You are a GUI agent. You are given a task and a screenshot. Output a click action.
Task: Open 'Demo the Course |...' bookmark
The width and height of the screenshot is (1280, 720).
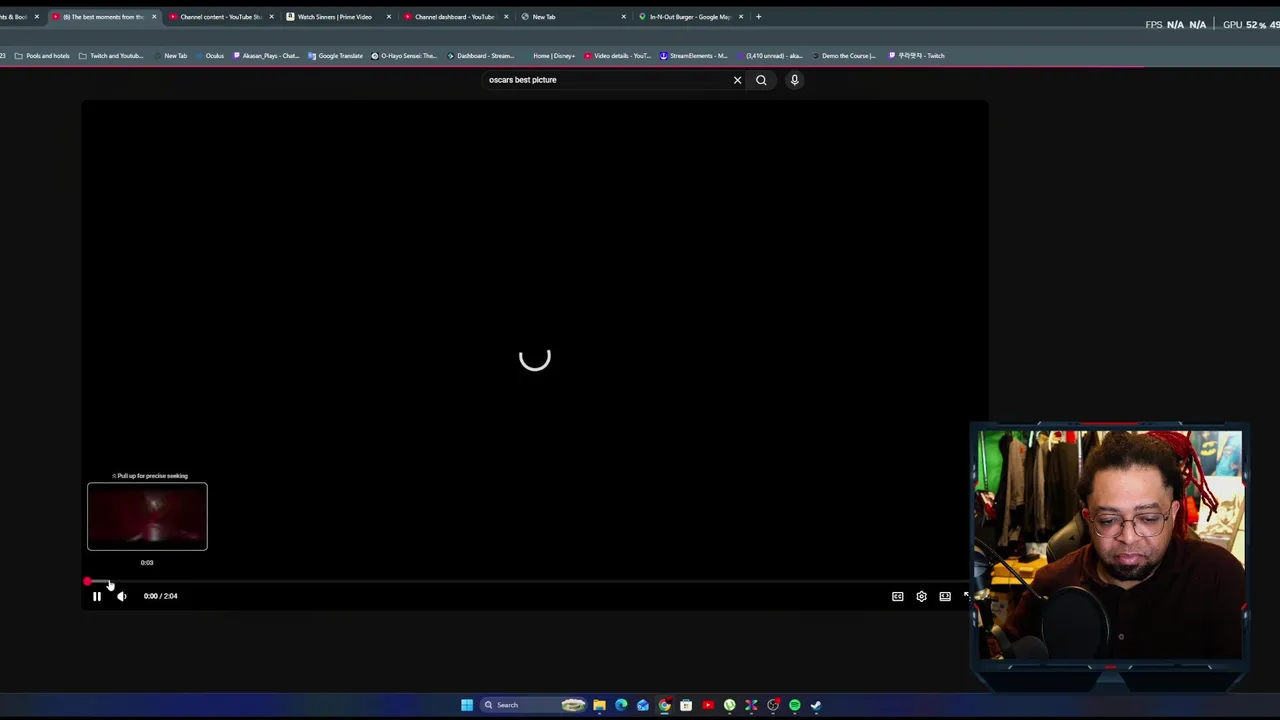tap(844, 56)
